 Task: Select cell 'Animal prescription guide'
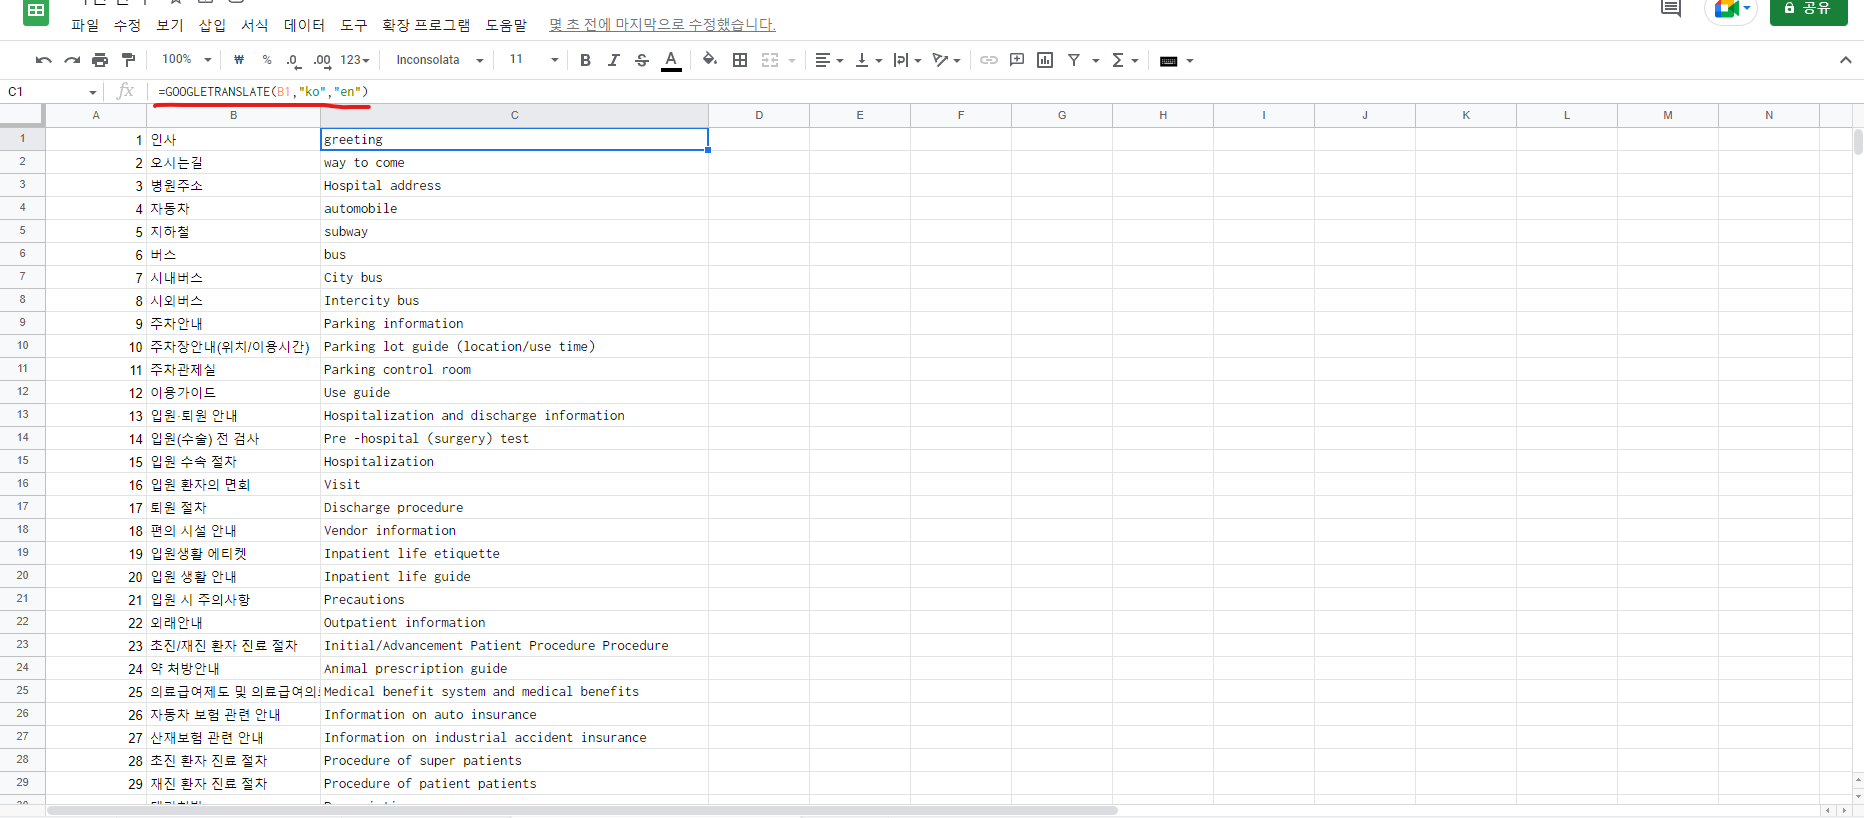514,668
